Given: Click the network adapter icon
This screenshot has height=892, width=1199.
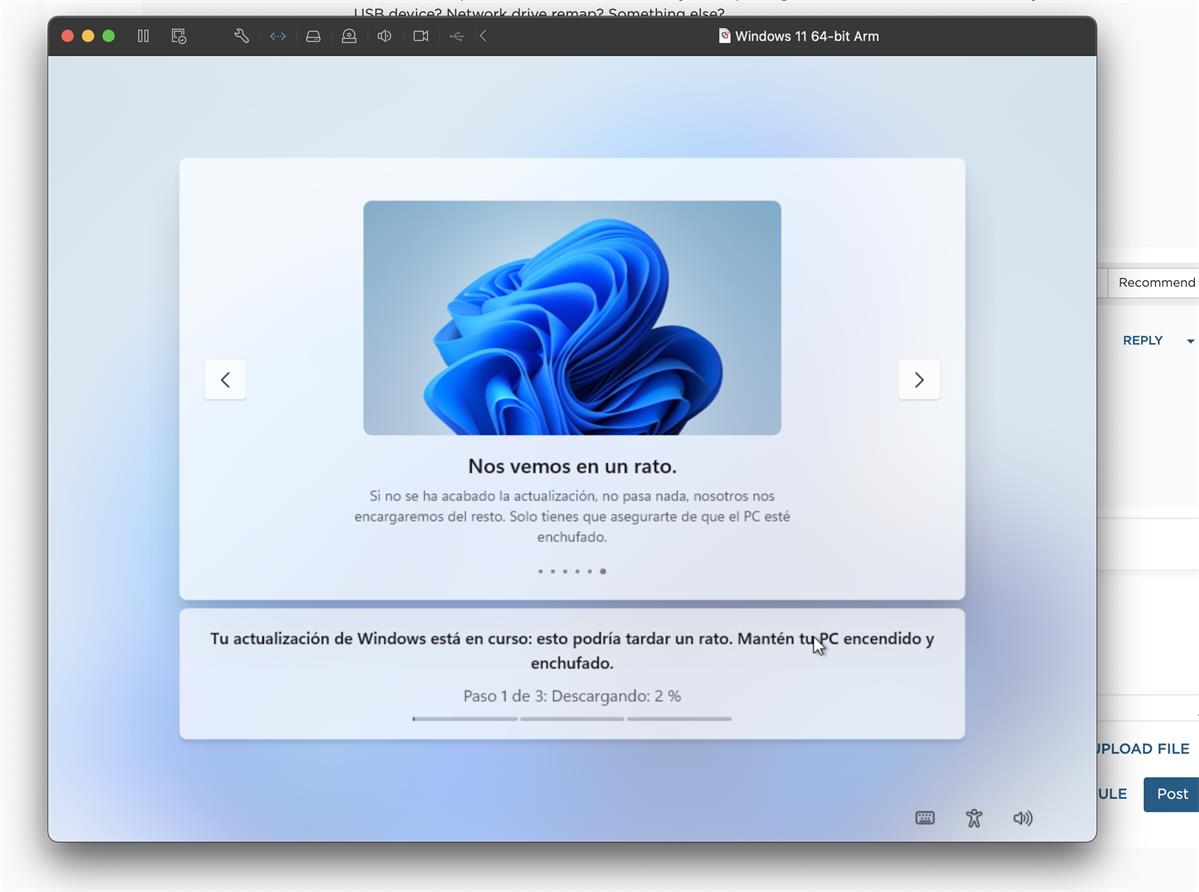Looking at the screenshot, I should [x=278, y=36].
